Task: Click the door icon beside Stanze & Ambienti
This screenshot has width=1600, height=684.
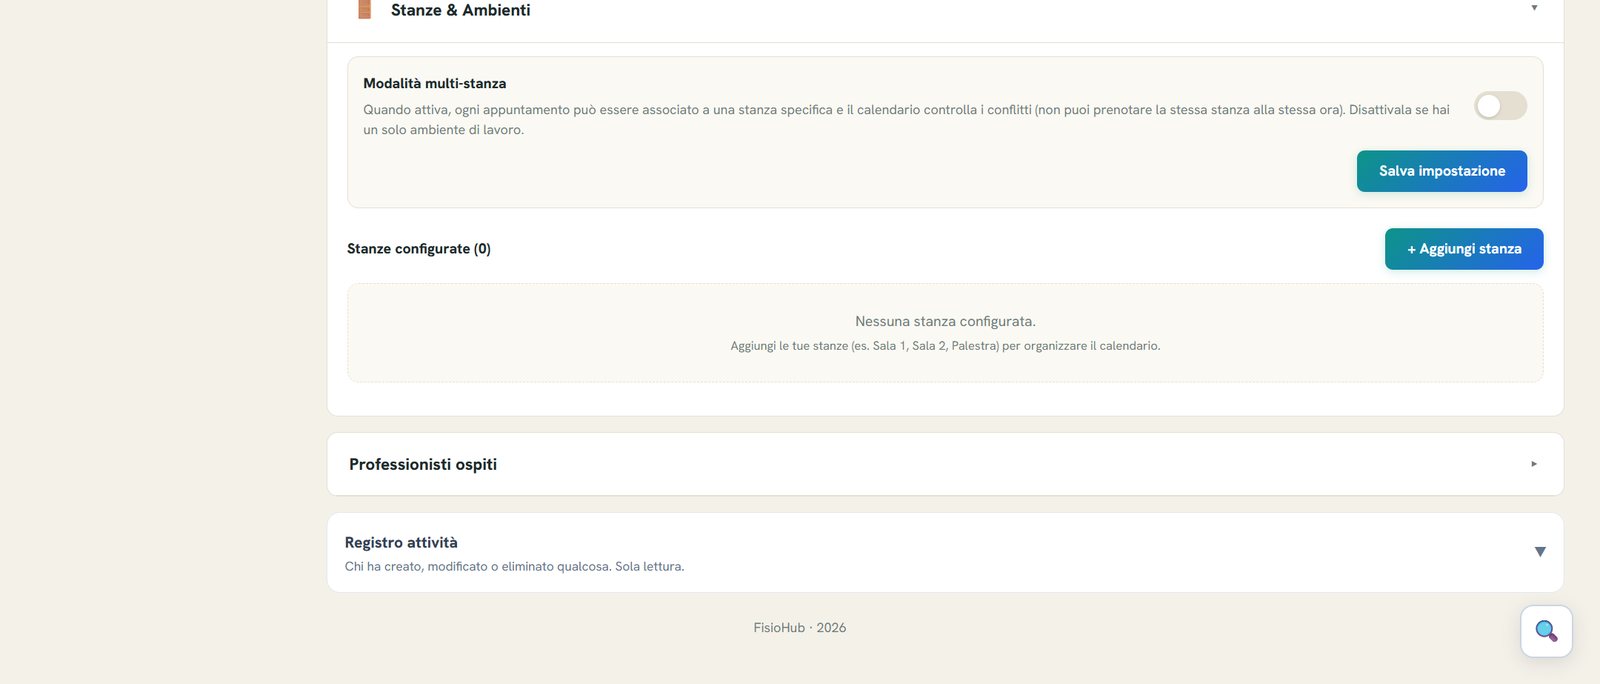Action: (x=365, y=10)
